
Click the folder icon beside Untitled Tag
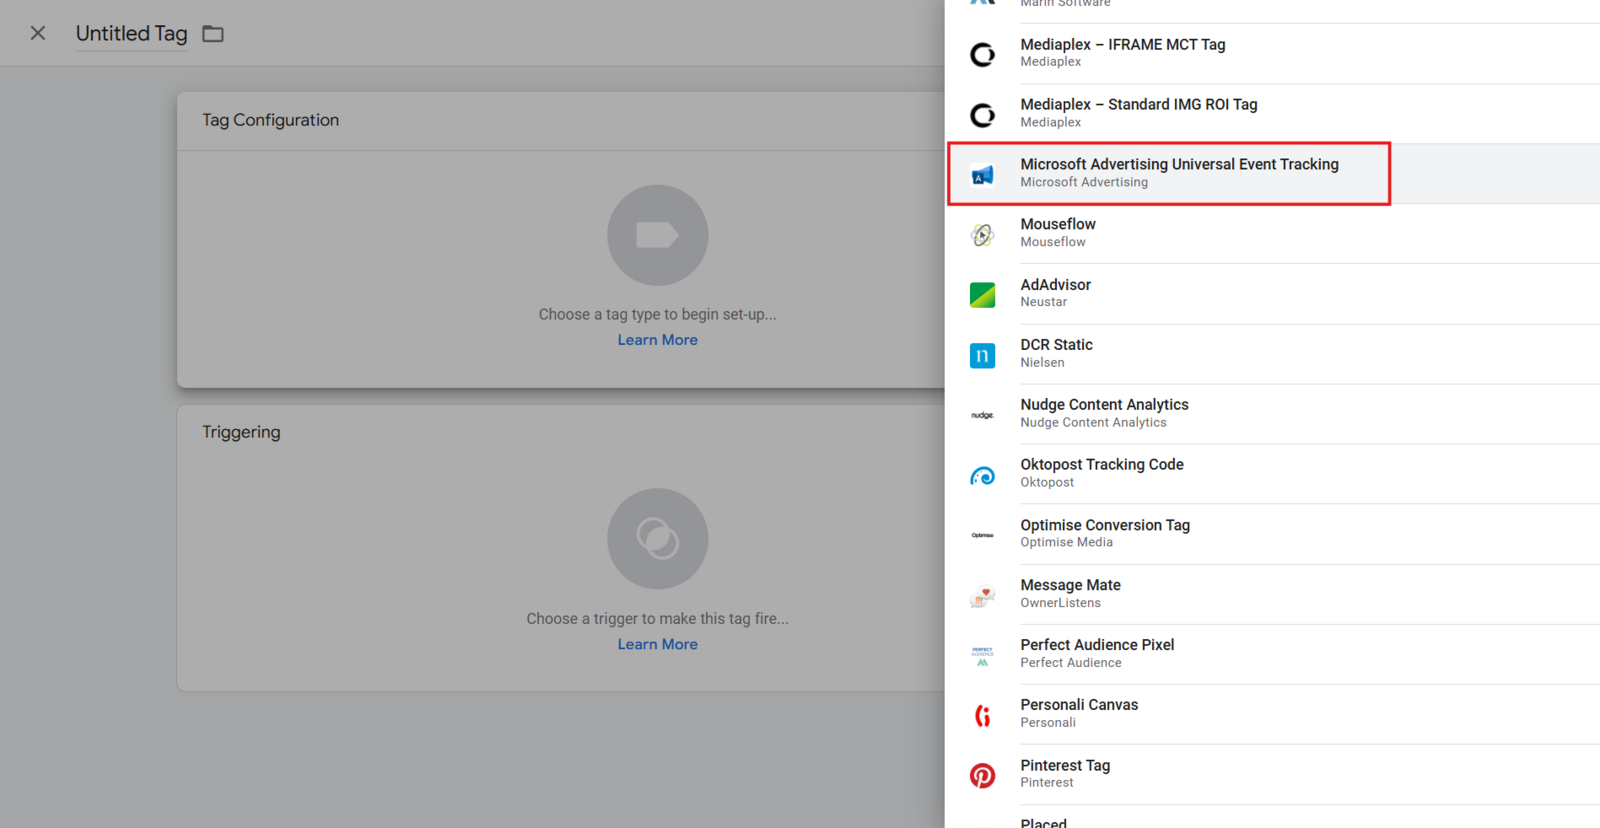[213, 34]
